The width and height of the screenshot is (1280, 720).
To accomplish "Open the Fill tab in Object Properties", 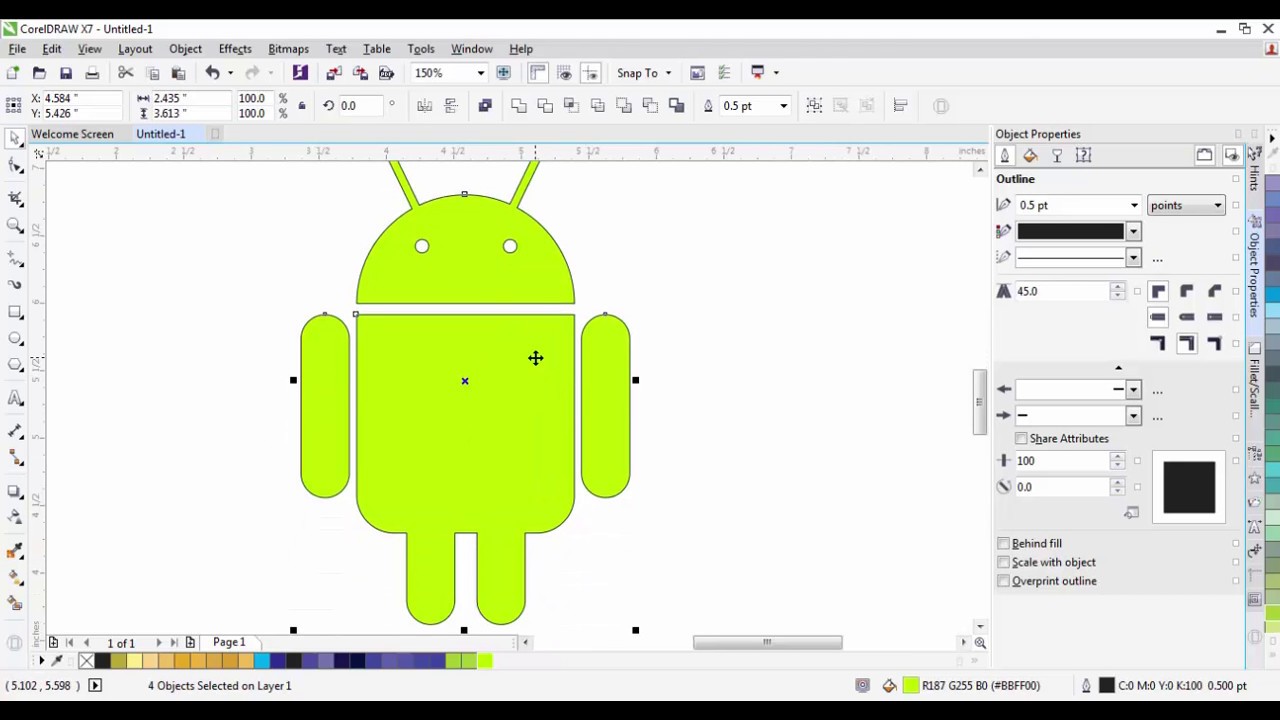I will (x=1030, y=156).
